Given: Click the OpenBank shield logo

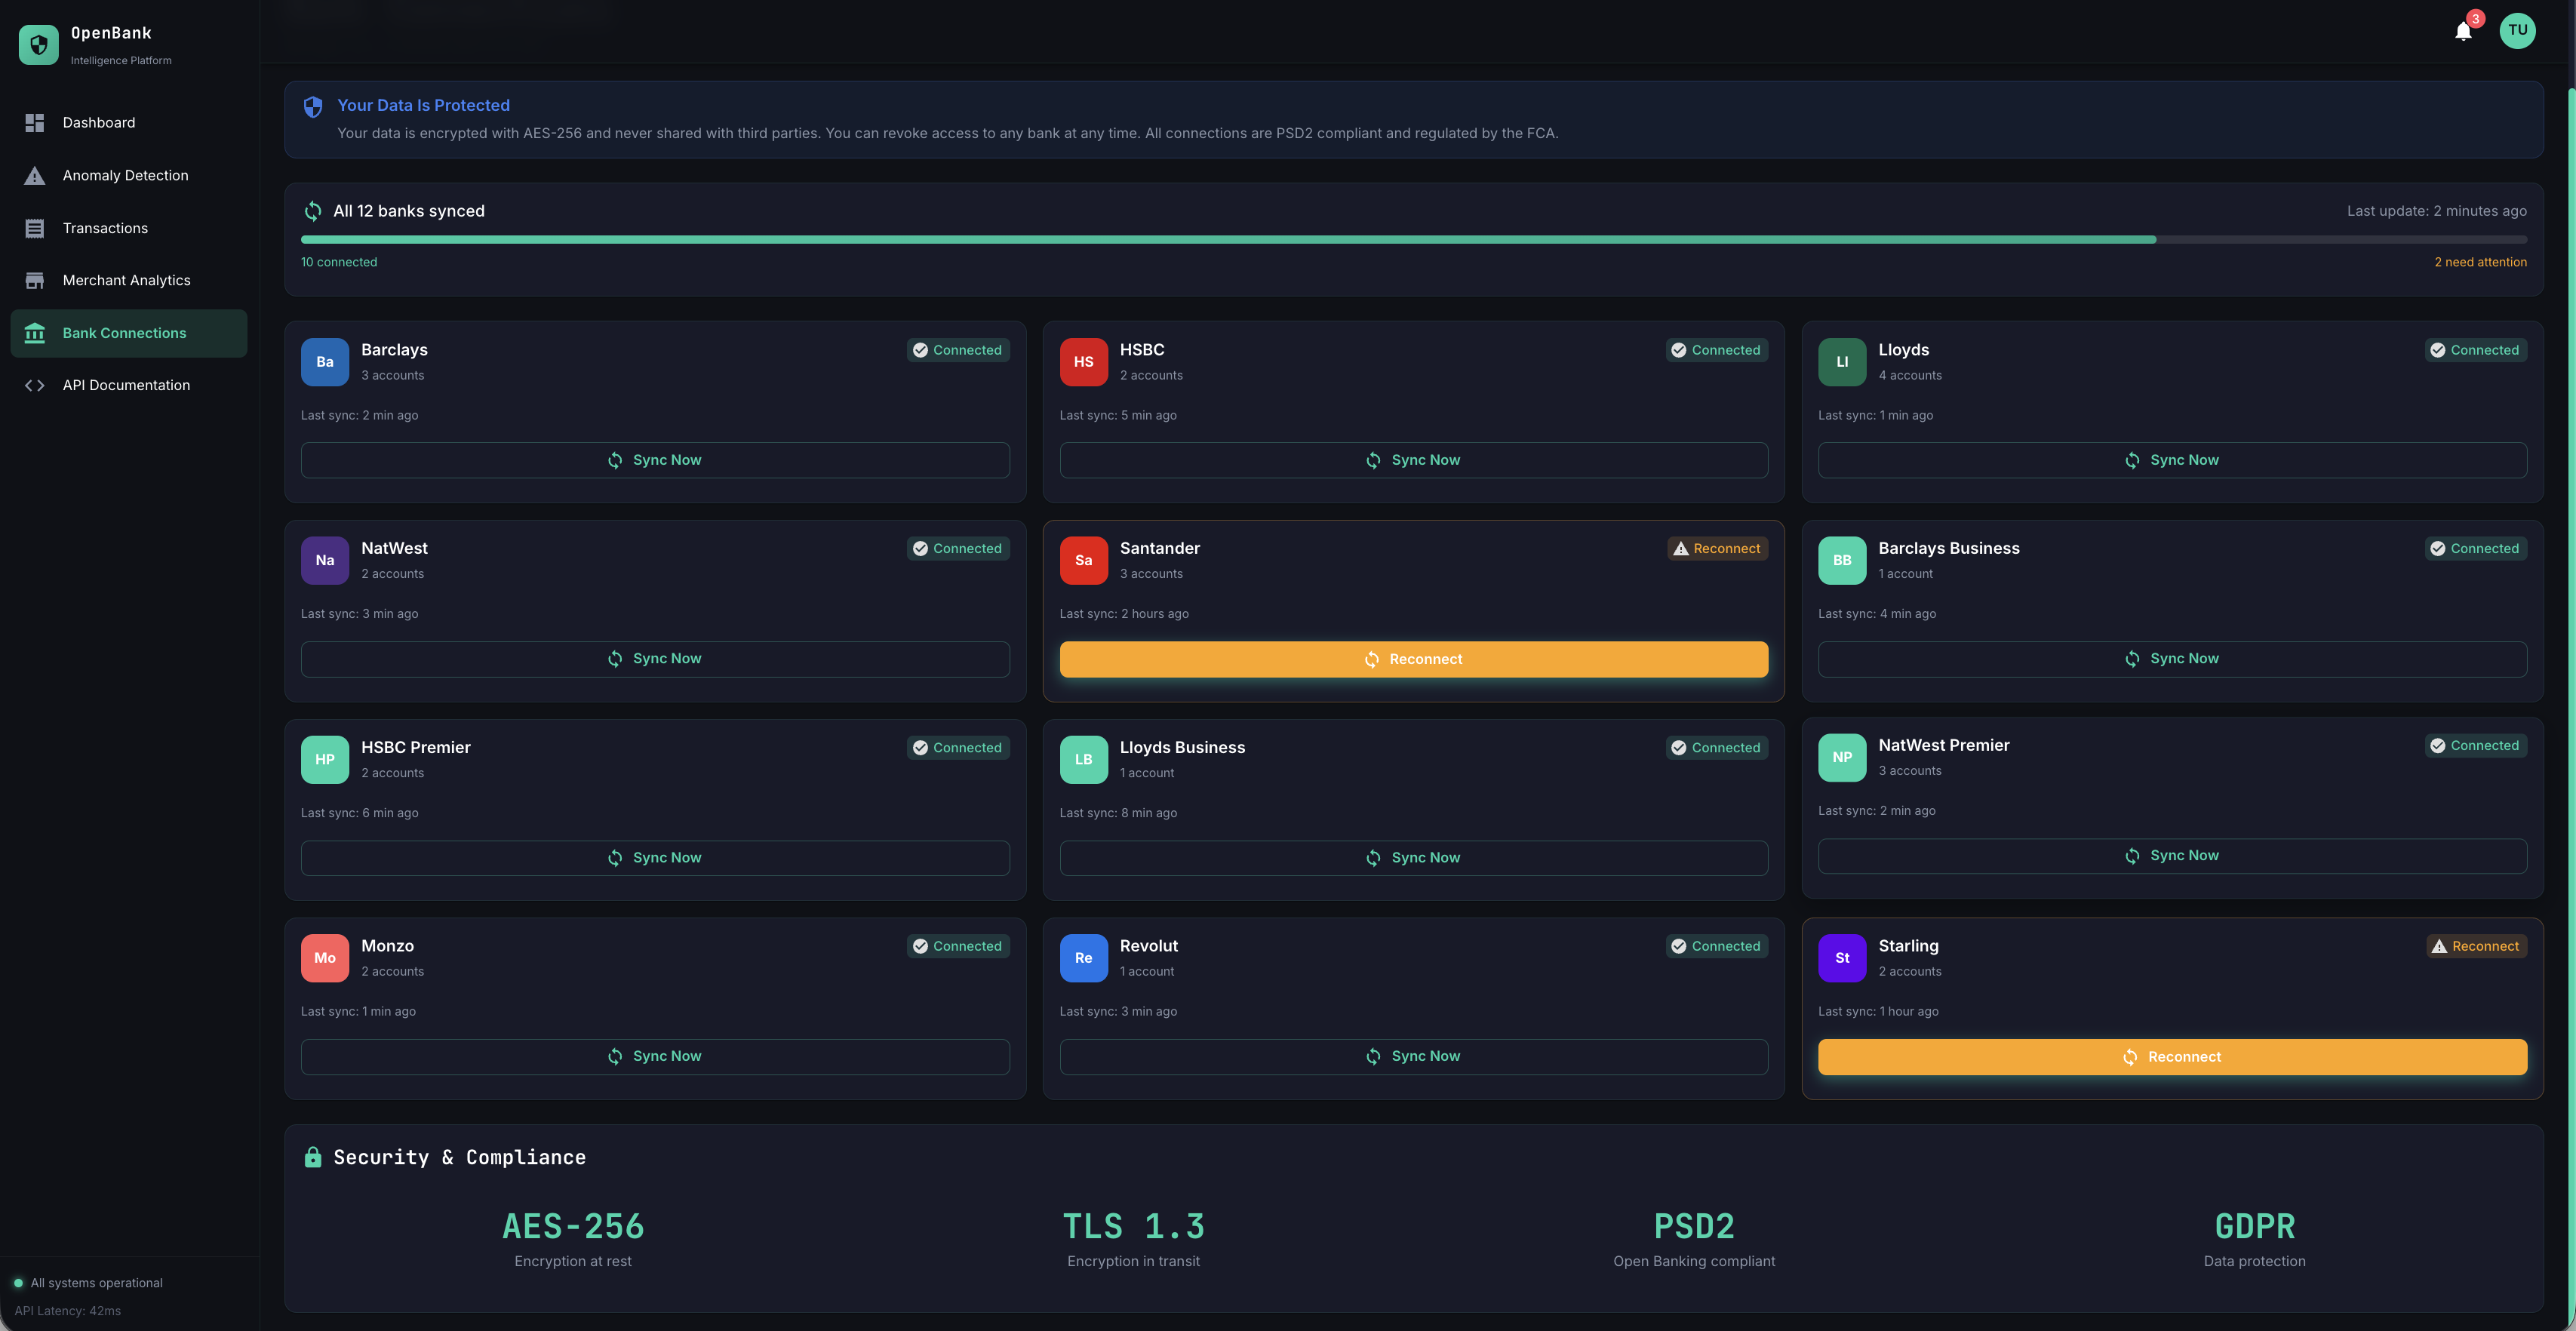Looking at the screenshot, I should 38,44.
